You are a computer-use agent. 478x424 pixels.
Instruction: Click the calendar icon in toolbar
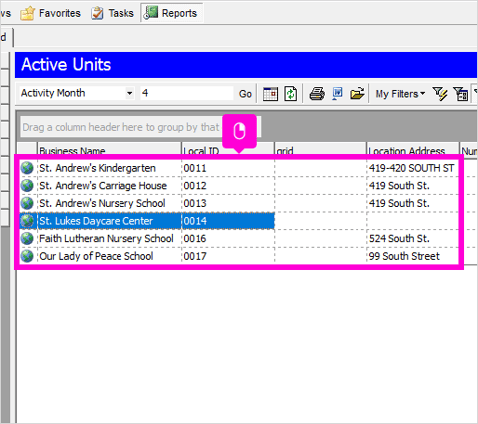point(270,94)
